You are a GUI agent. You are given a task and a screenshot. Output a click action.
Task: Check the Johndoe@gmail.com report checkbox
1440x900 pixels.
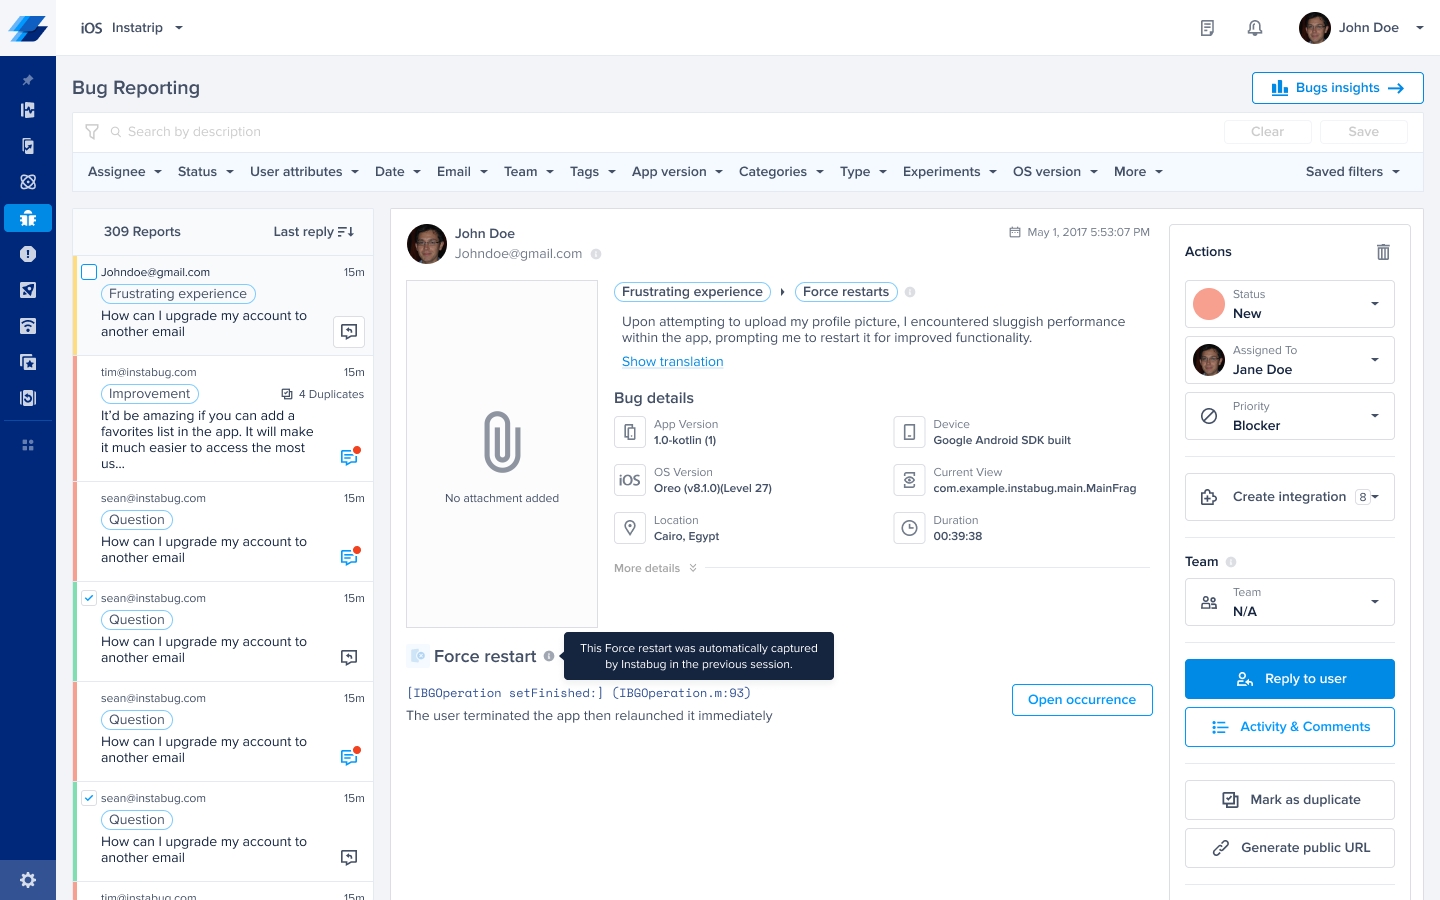89,272
